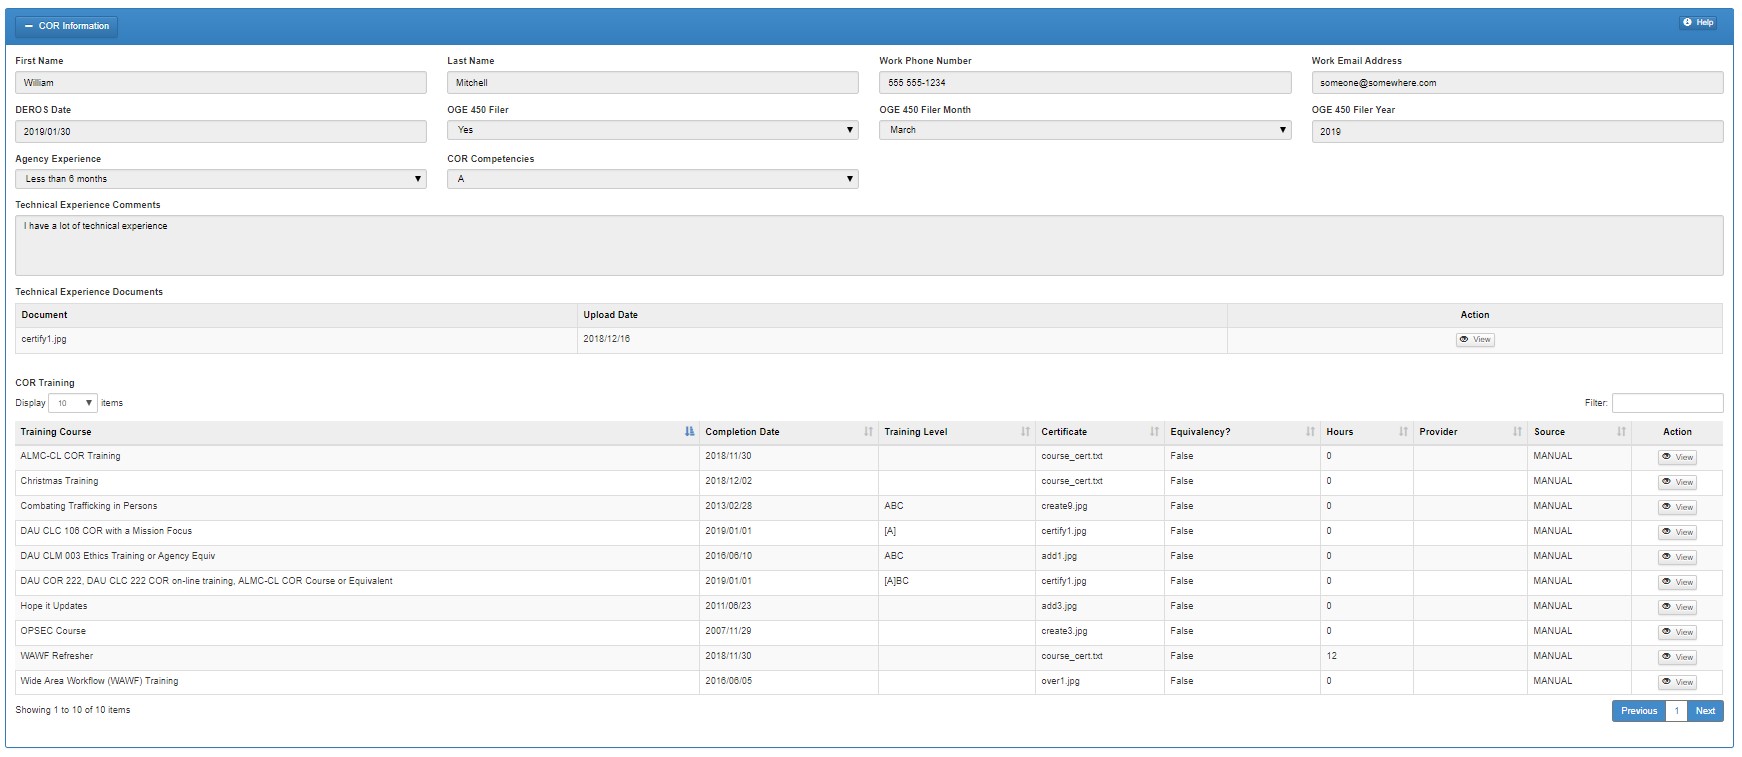The width and height of the screenshot is (1742, 757).
Task: Click the '2007/11/29' completion date
Action: click(x=728, y=631)
